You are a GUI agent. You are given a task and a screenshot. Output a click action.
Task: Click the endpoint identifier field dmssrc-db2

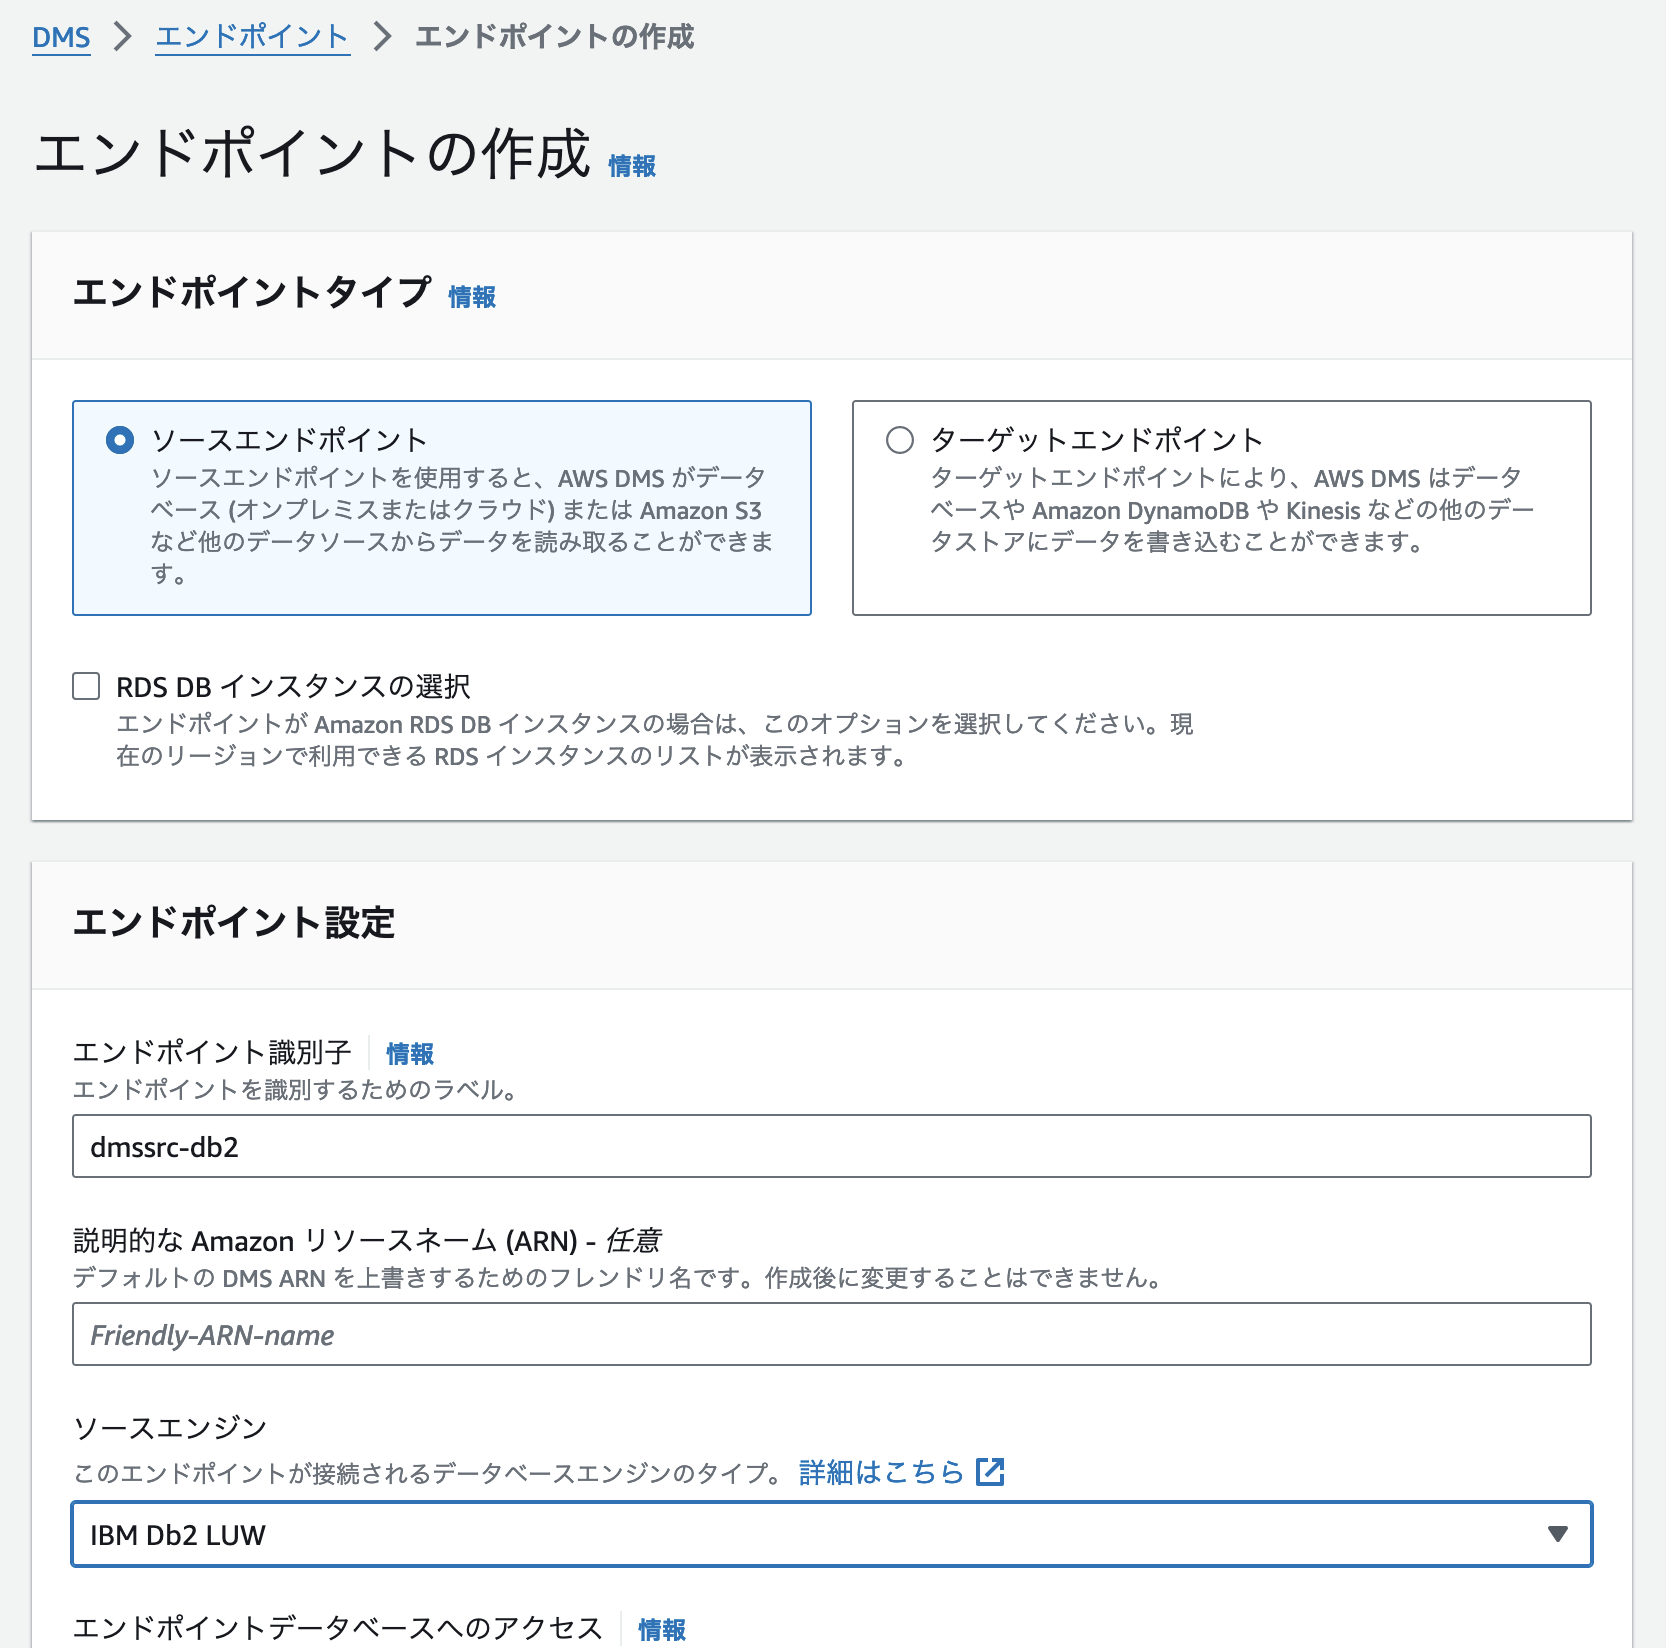tap(832, 1146)
